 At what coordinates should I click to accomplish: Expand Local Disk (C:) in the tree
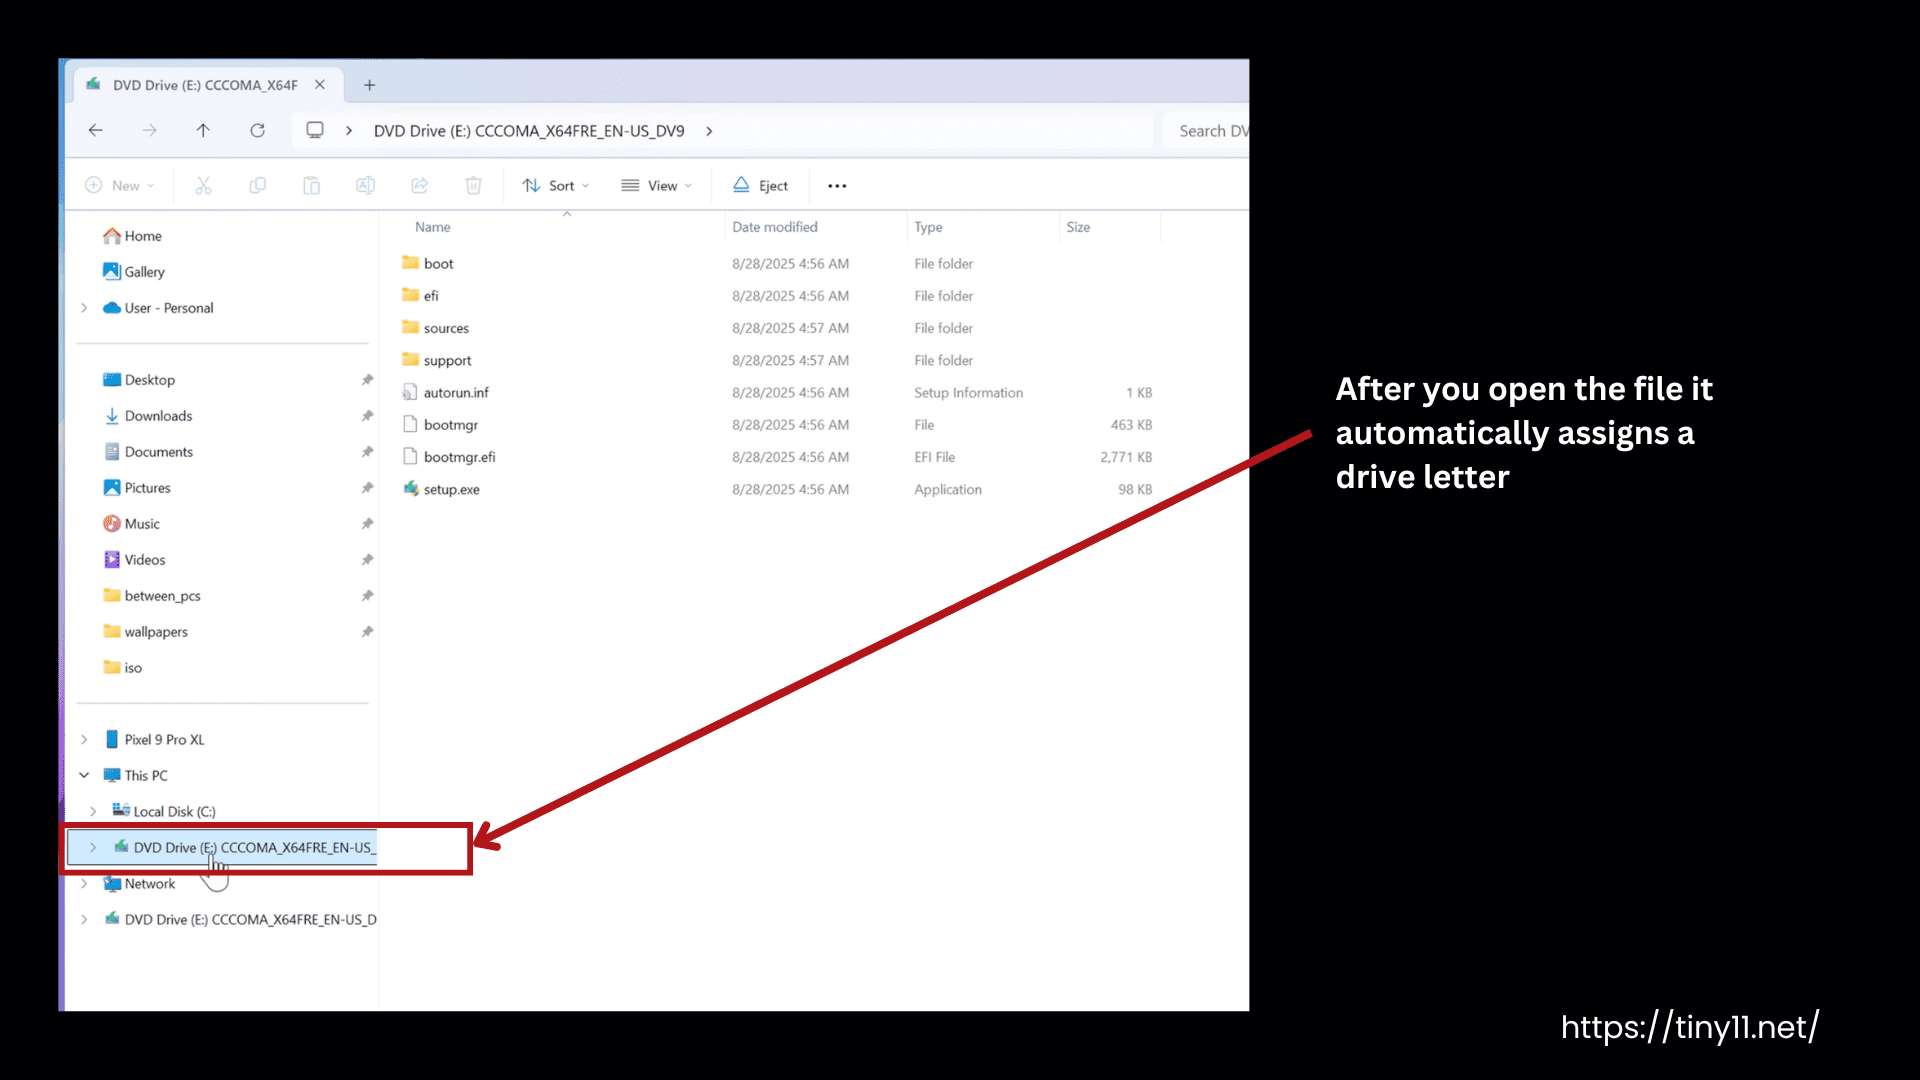pyautogui.click(x=94, y=811)
